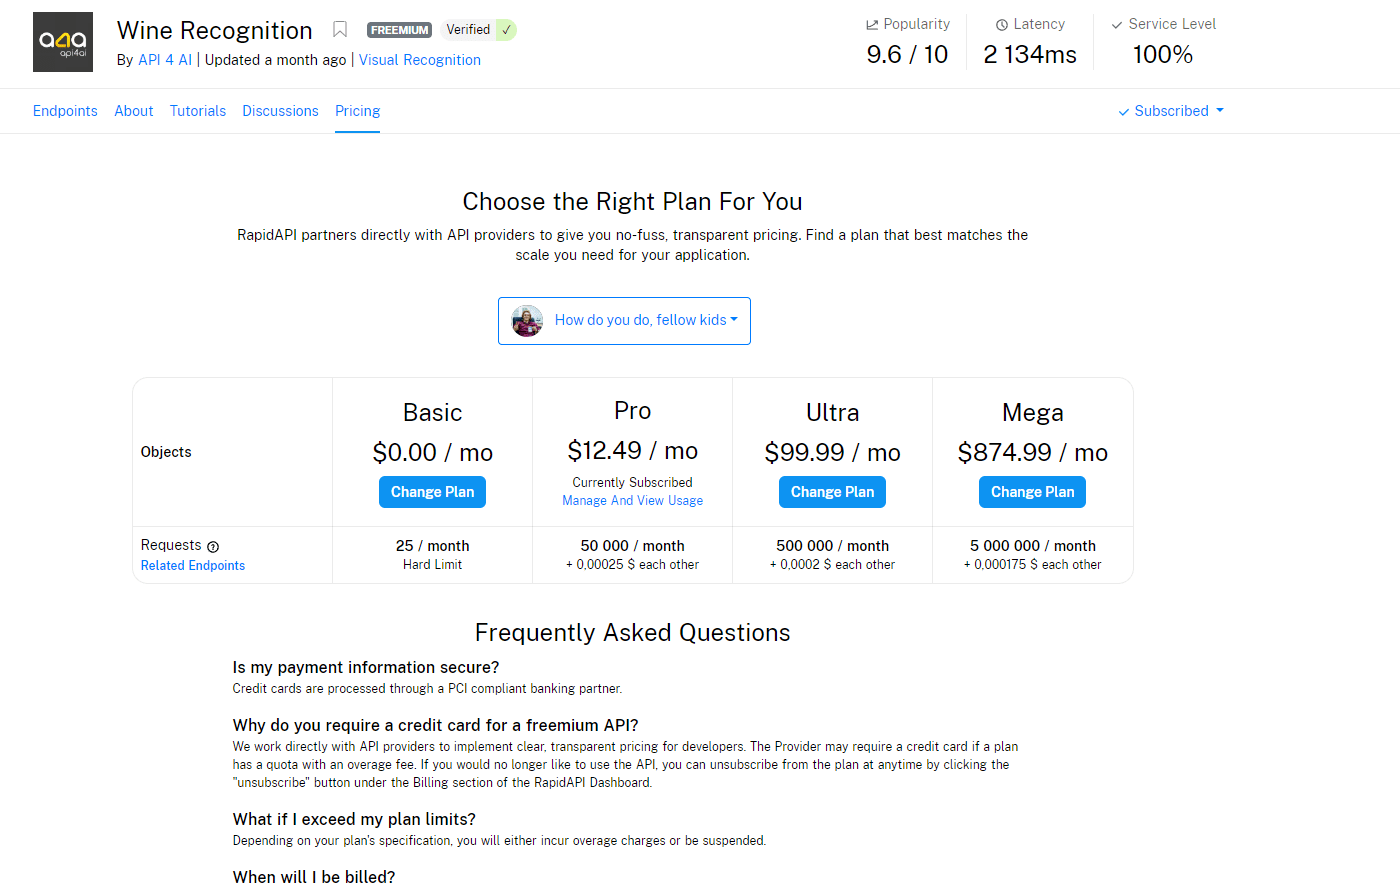Click the user avatar picture

527,321
